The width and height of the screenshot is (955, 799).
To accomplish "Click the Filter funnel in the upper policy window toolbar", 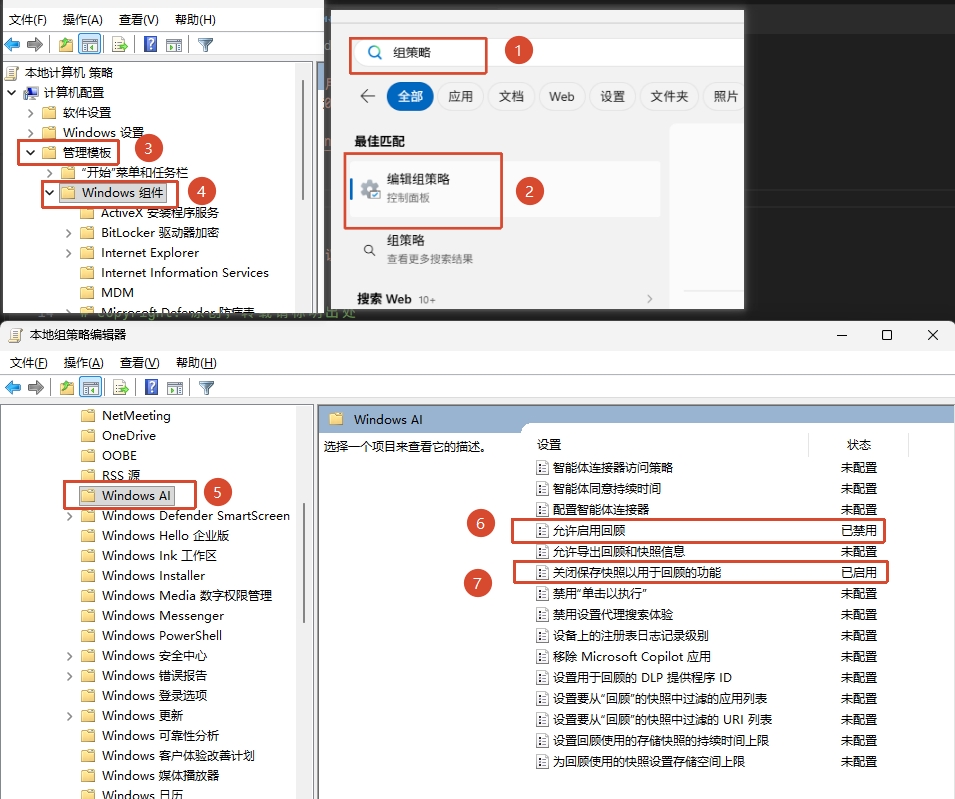I will click(205, 44).
